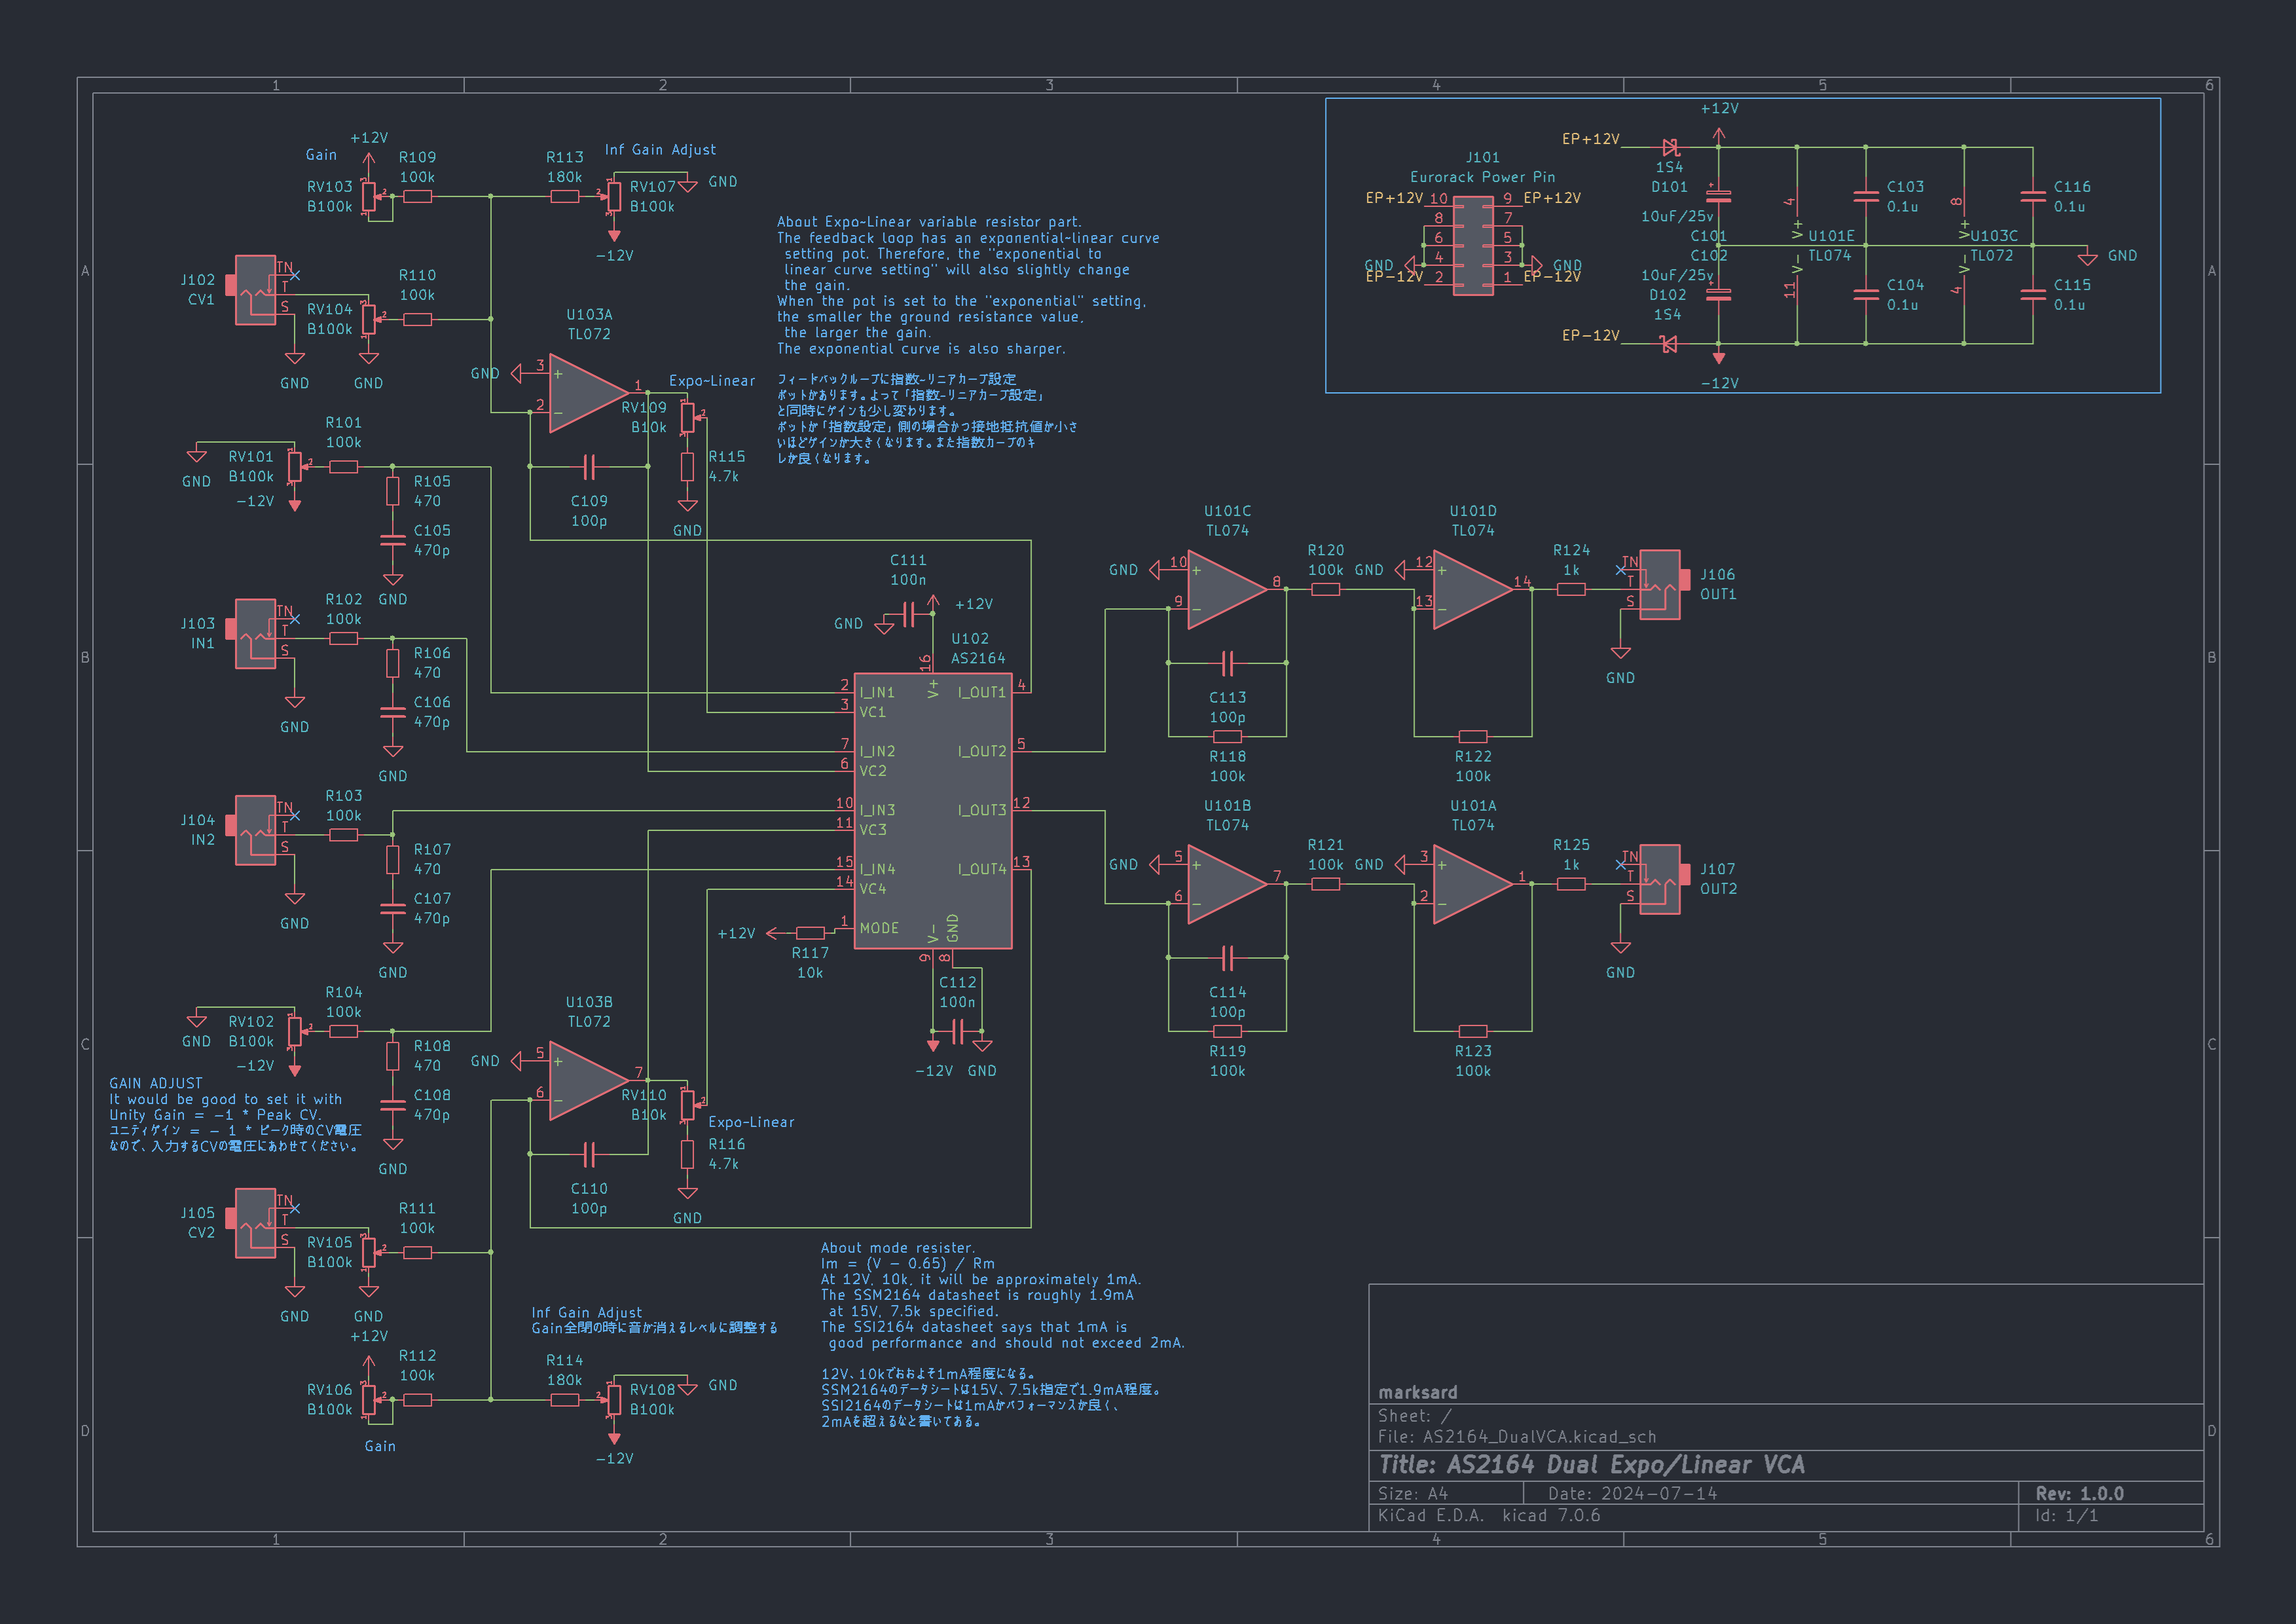2296x1624 pixels.
Task: Click the U101C TL074 op-amp symbol
Action: pyautogui.click(x=1227, y=590)
